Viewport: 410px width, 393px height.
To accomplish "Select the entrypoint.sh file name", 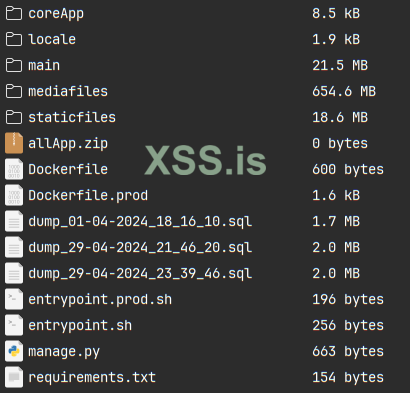I will [x=80, y=326].
